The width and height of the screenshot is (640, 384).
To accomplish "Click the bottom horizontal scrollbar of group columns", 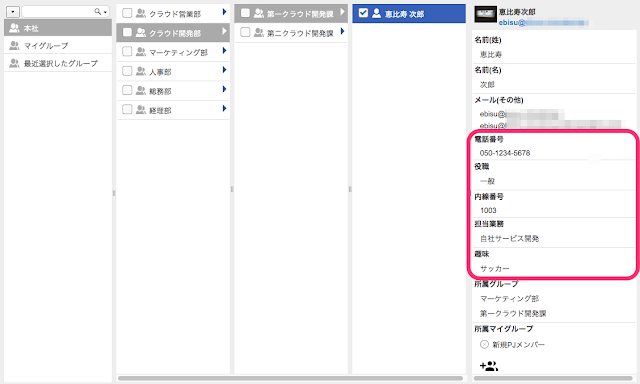I will (290, 378).
